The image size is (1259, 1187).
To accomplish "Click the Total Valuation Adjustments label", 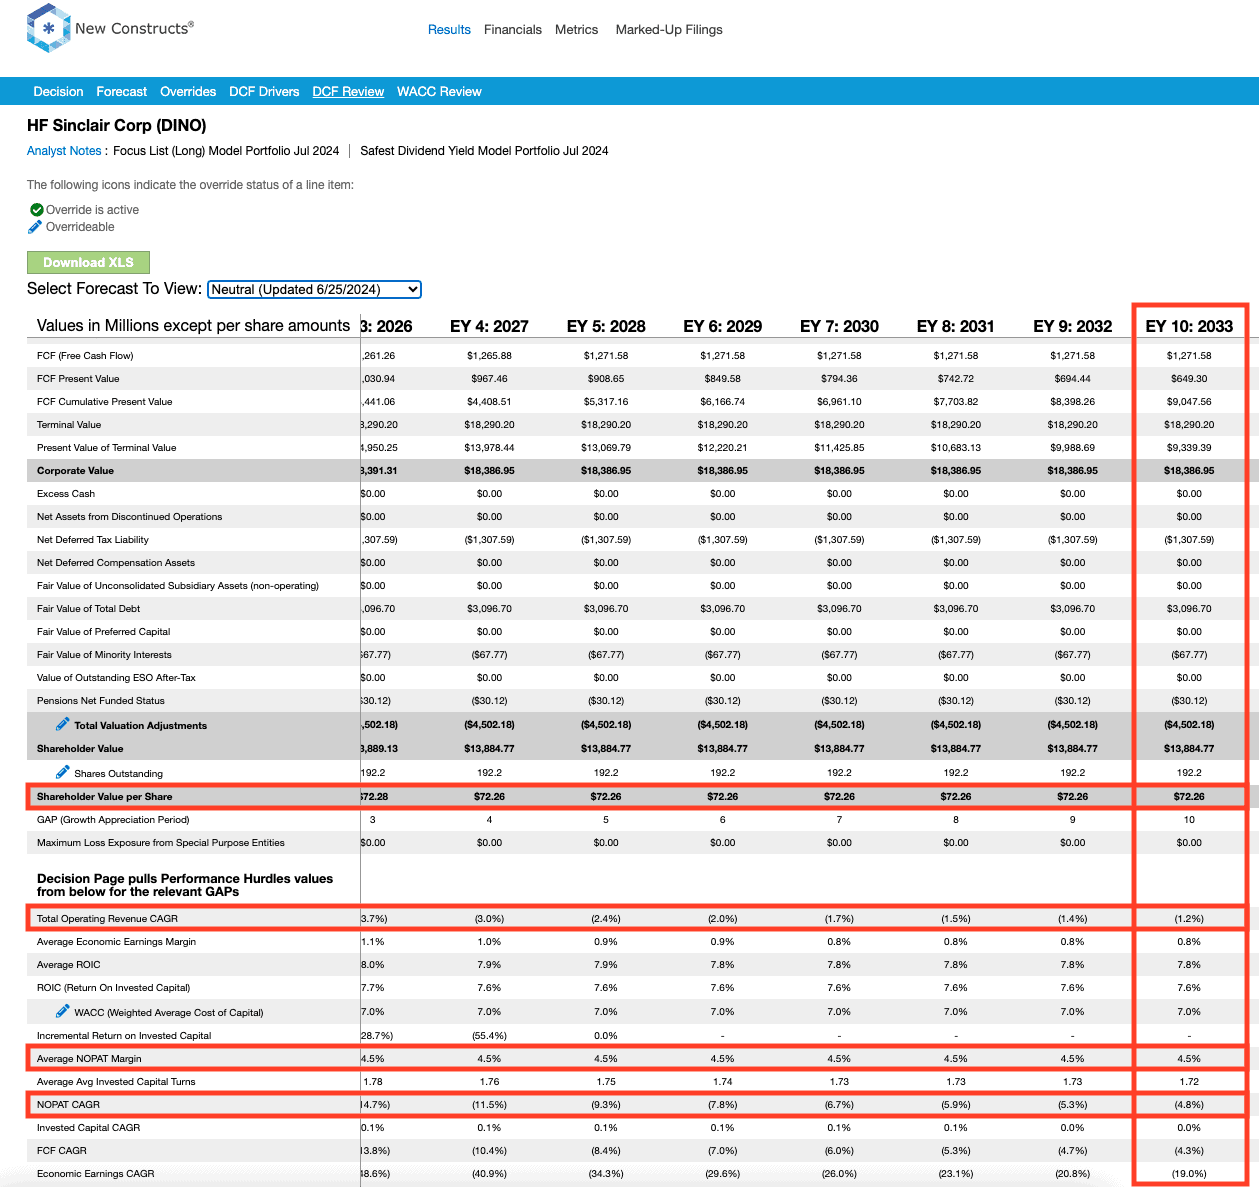I will pyautogui.click(x=141, y=726).
